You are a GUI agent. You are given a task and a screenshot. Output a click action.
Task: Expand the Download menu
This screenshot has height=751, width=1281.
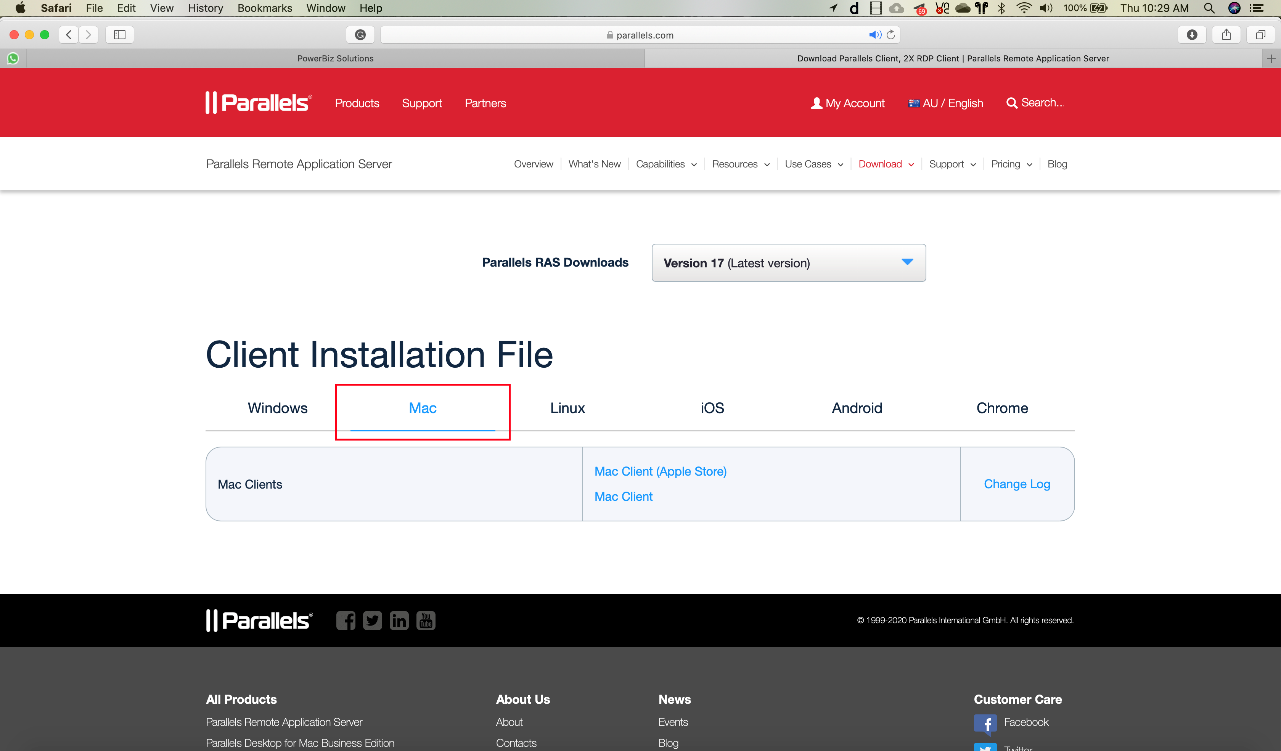click(886, 164)
